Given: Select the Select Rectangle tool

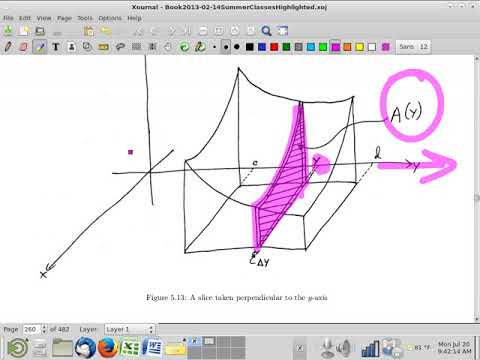Looking at the screenshot, I should pyautogui.click(x=136, y=47).
